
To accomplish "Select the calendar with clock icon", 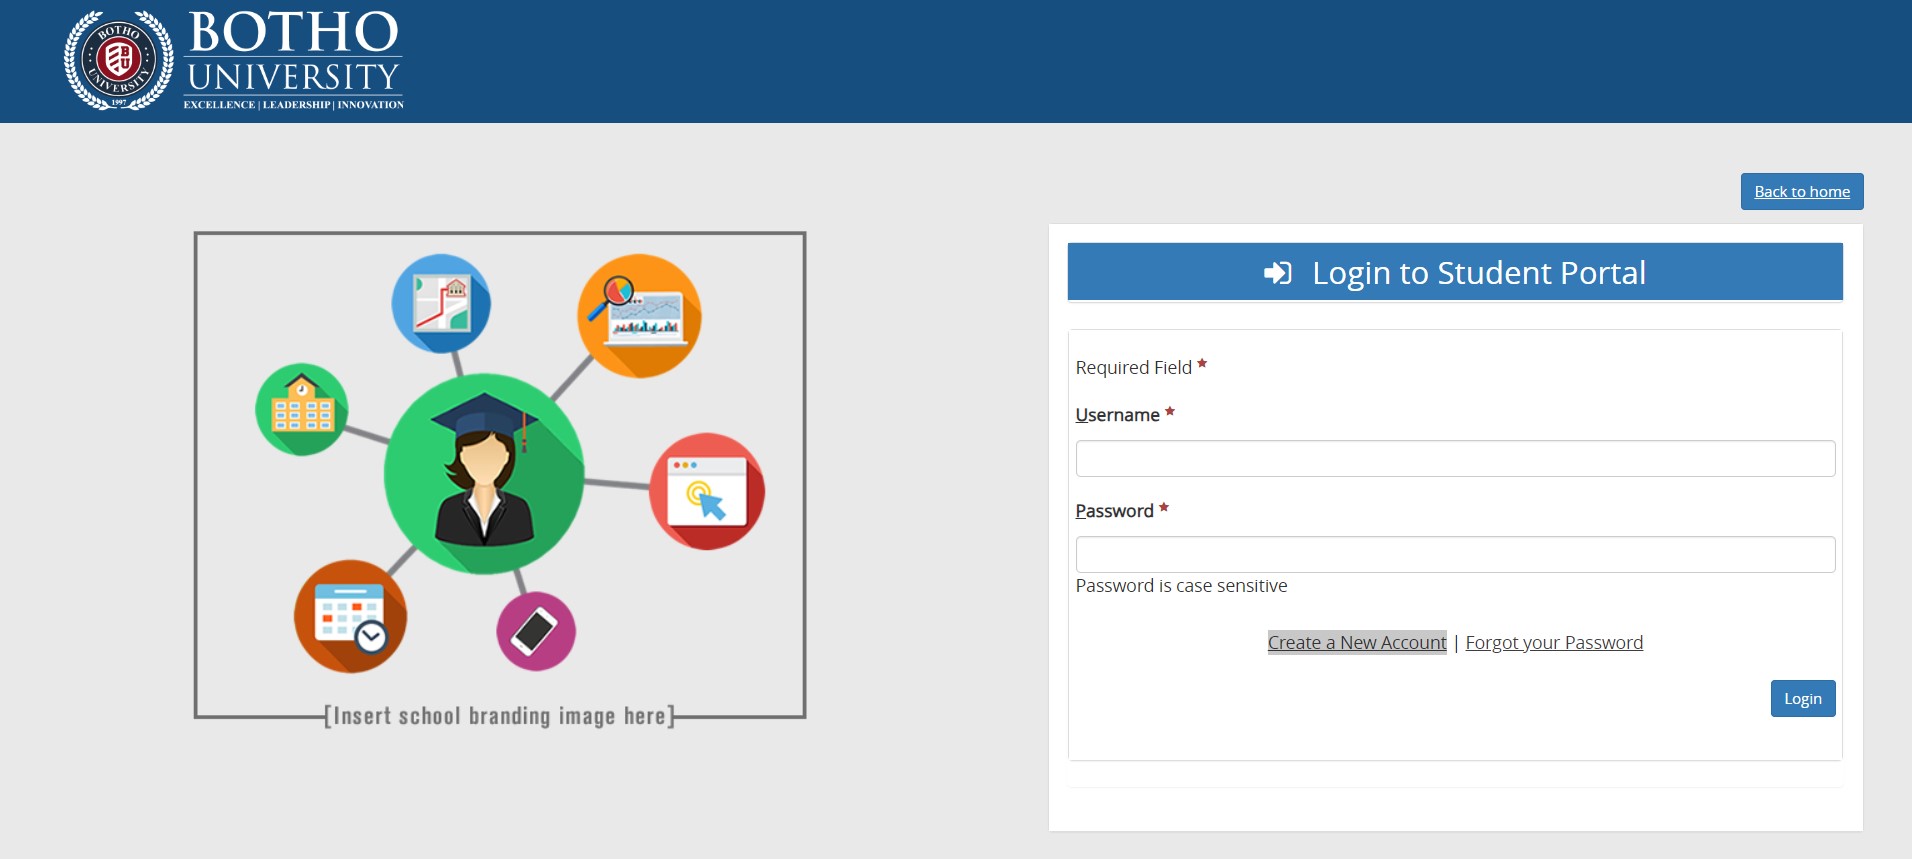I will [350, 616].
